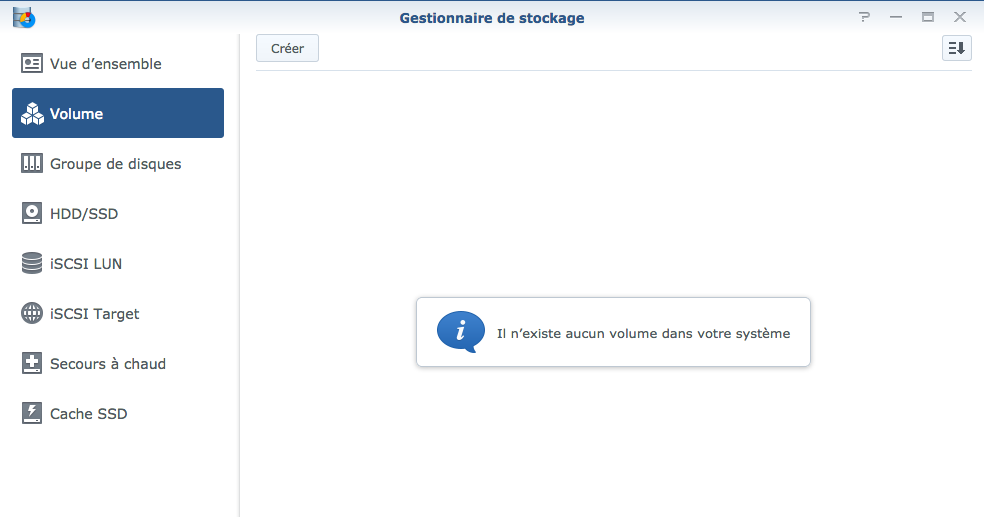Click the Vue d'ensemble overview card icon
This screenshot has height=517, width=984.
point(31,63)
